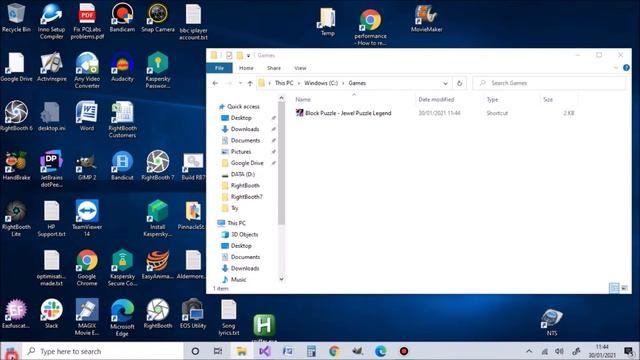Open Snap Camera desktop shortcut

[x=158, y=18]
